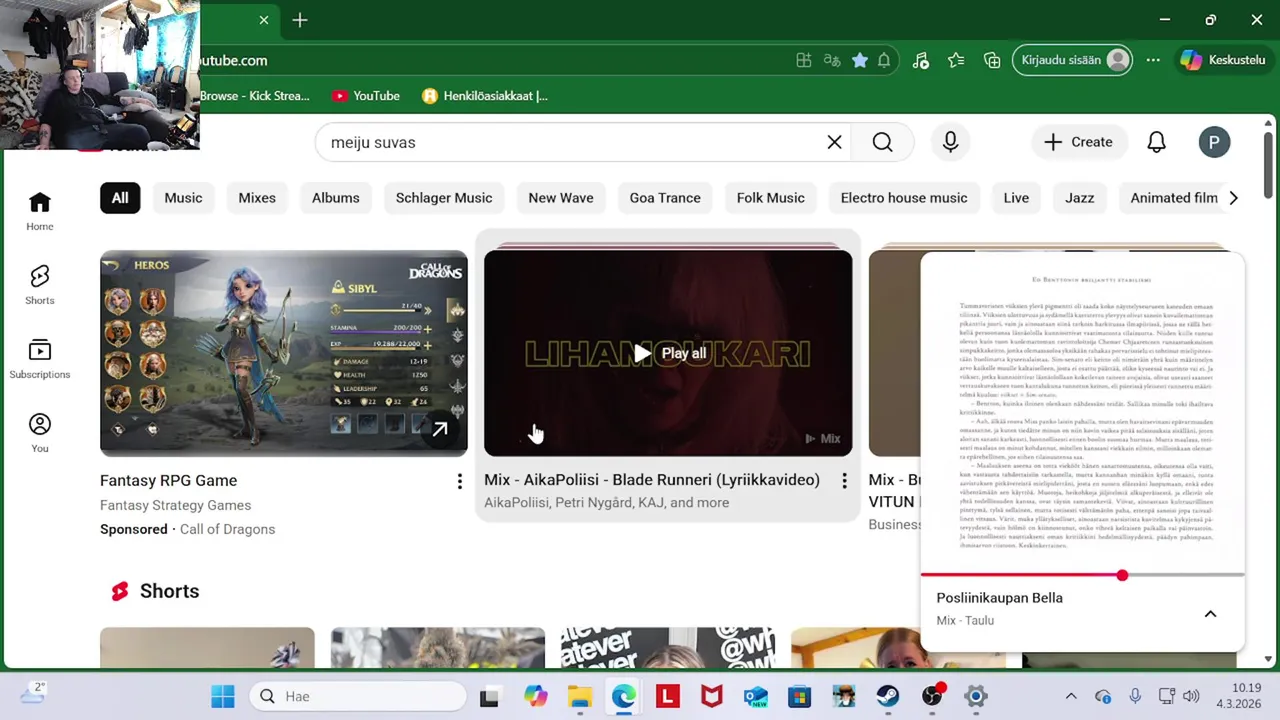This screenshot has width=1280, height=720.
Task: Open Mix - AikaPoliisi - Blade Runneri title
Action: [x=652, y=480]
